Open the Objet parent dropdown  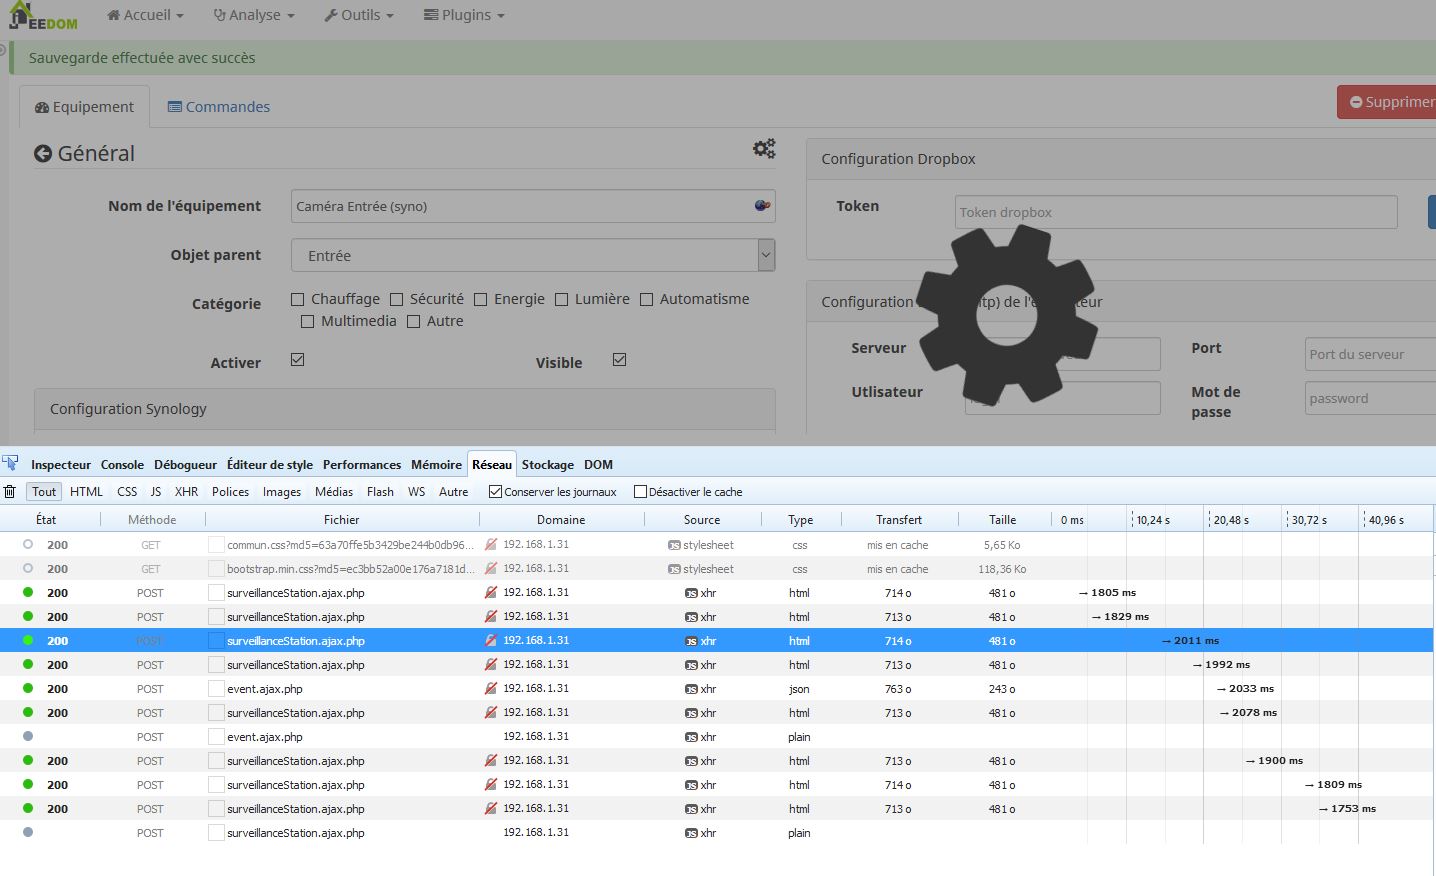[x=533, y=255]
